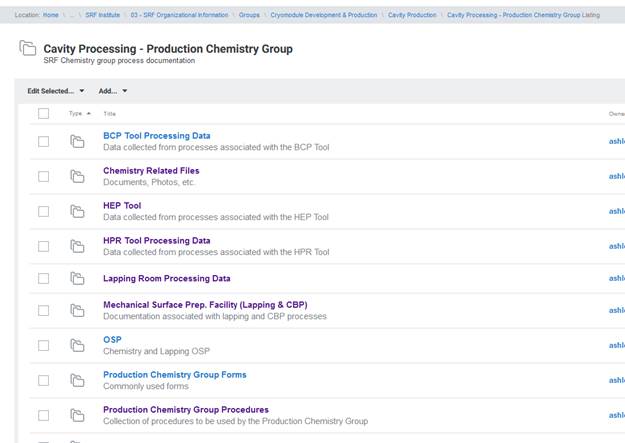Click folder icon beside HPR Tool Processing Data
This screenshot has height=443, width=625.
point(77,246)
